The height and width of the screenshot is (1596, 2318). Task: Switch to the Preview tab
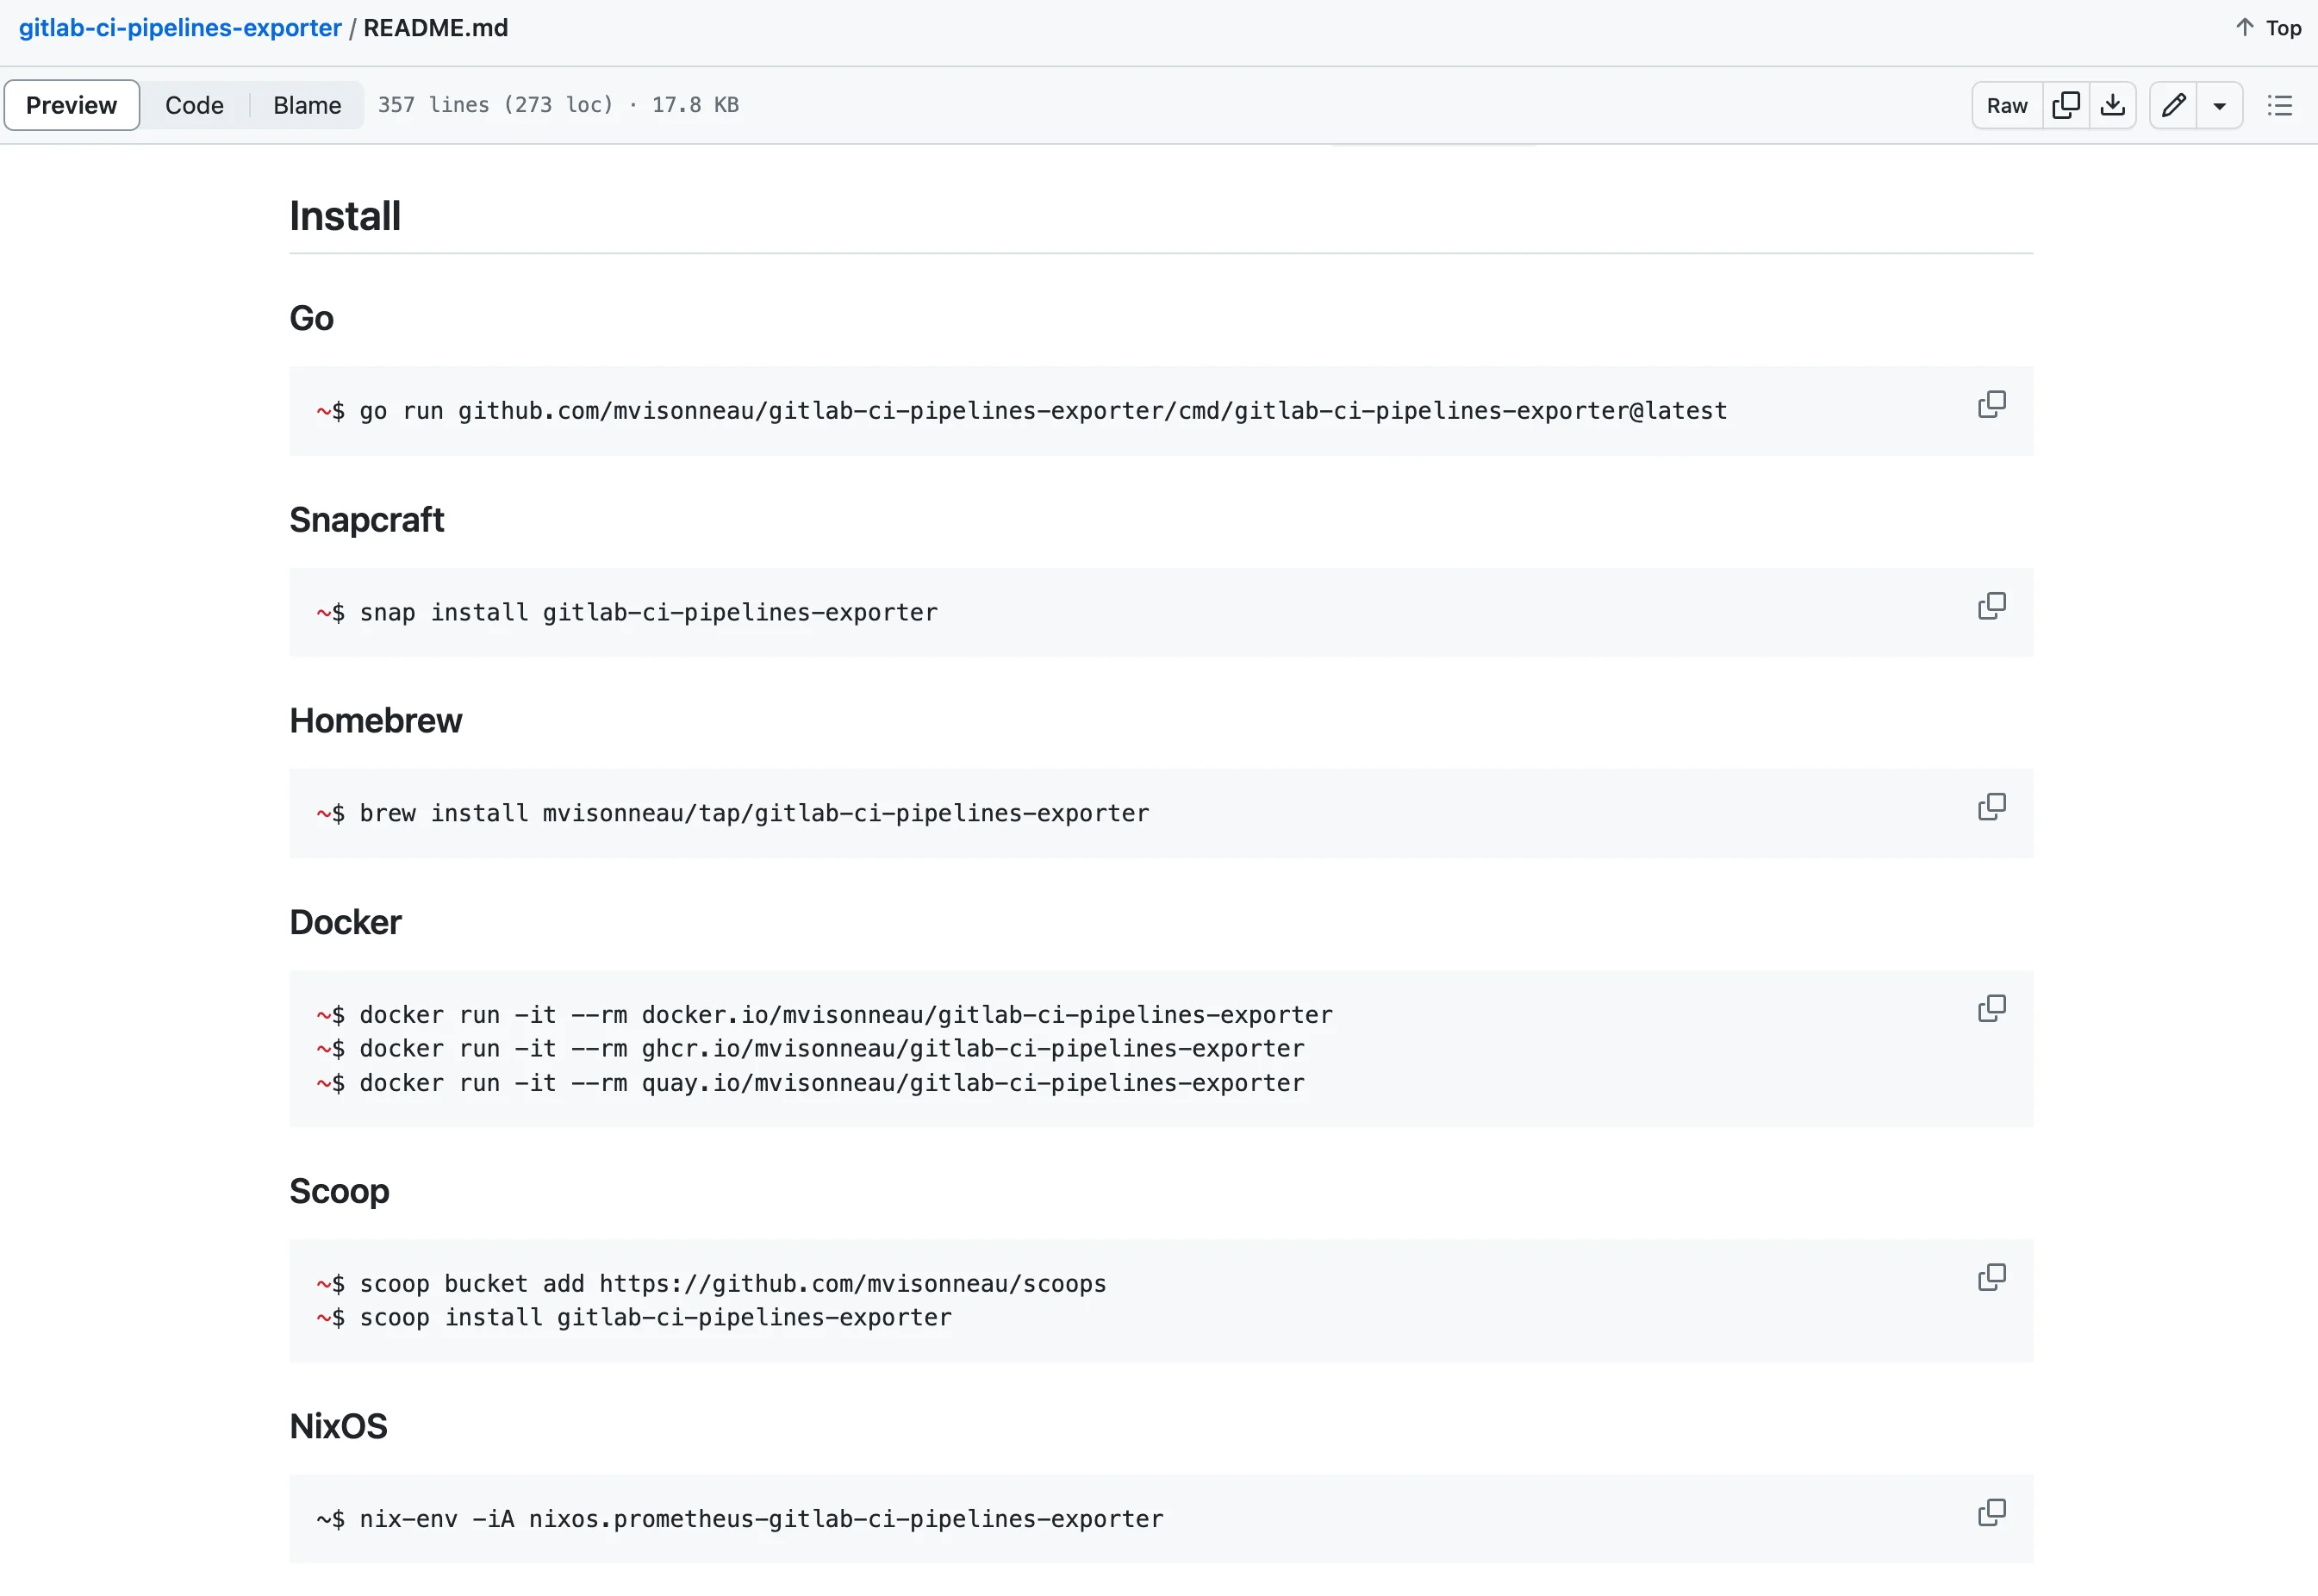[71, 105]
